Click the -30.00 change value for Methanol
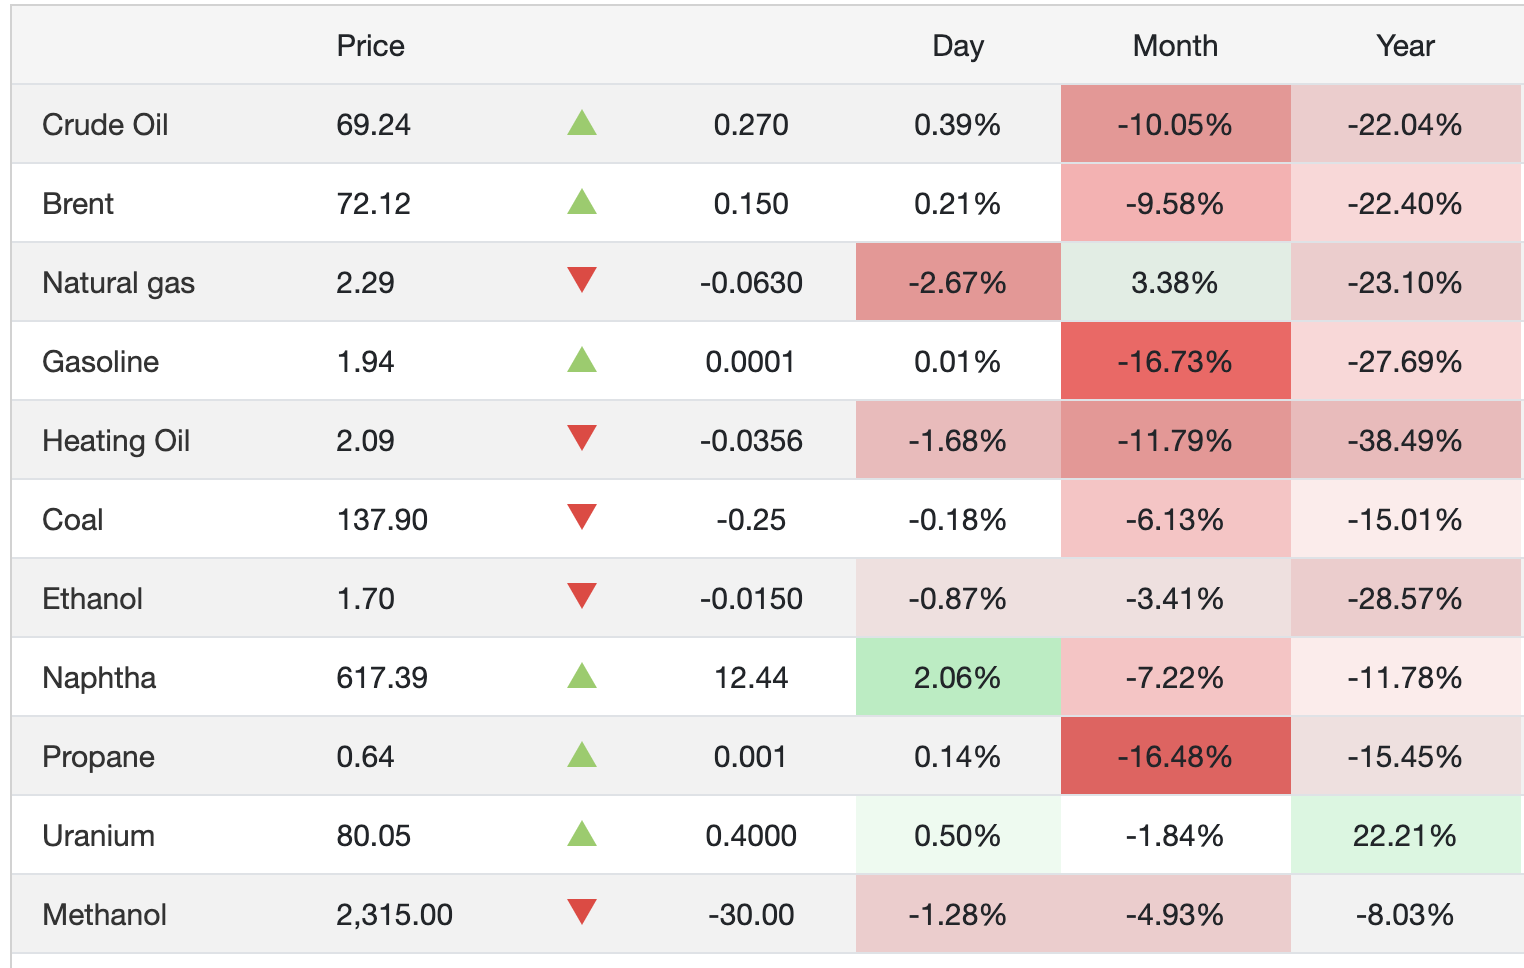 (751, 915)
